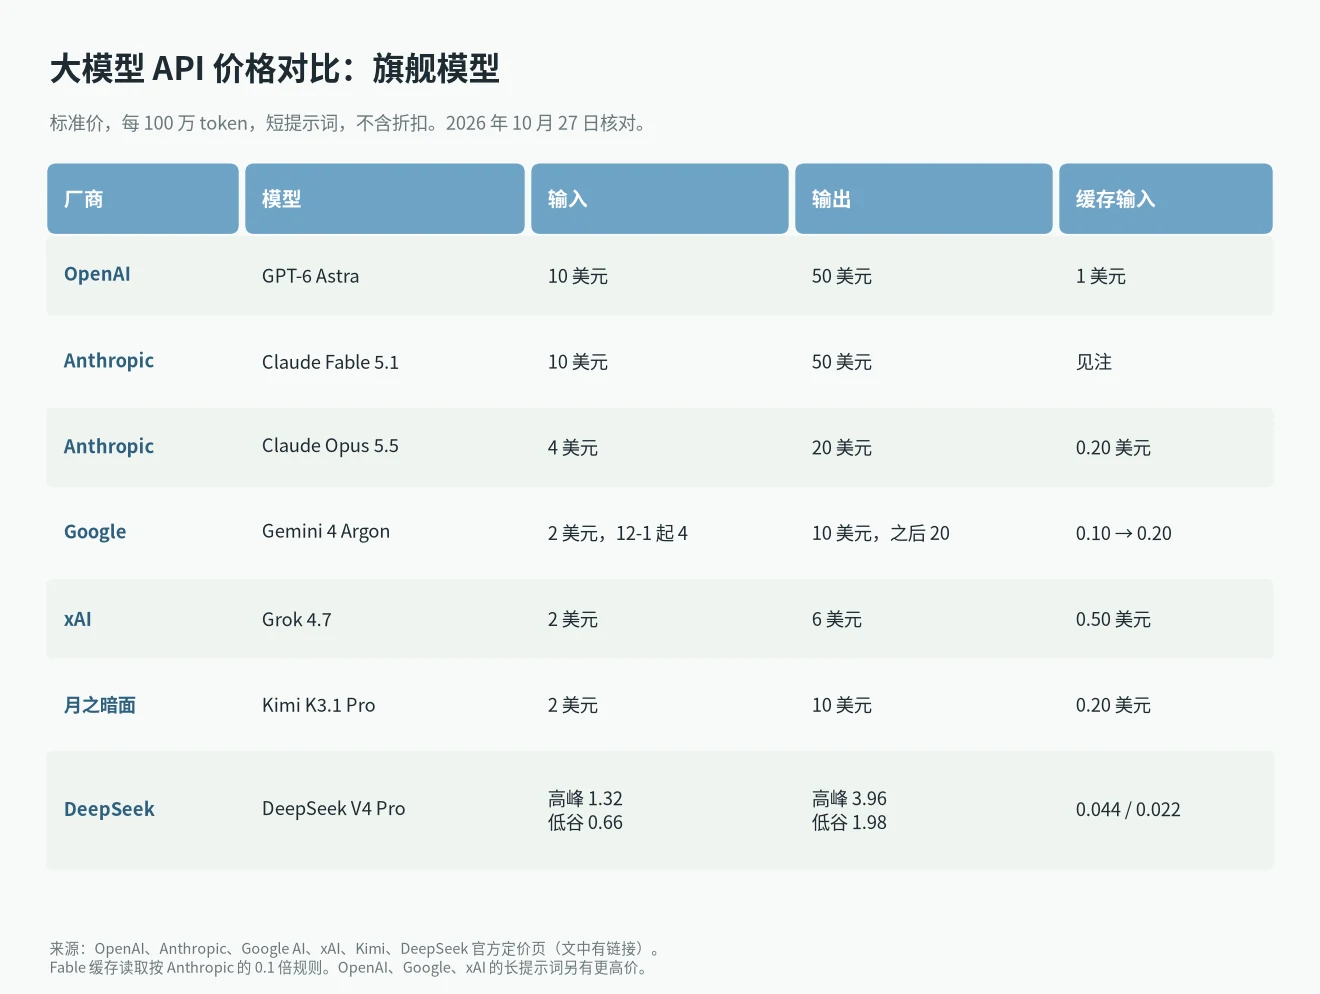
Task: Click the title 大模型 API 价格对比
Action: point(274,68)
